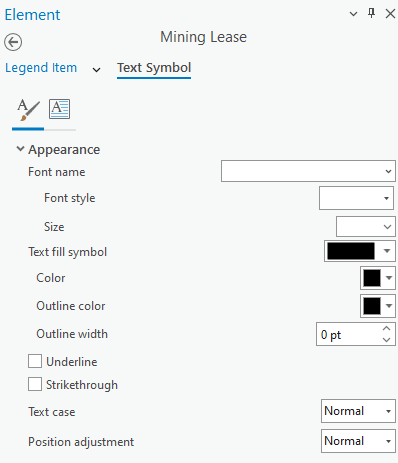
Task: Open the Outline color swatch dropdown
Action: point(378,306)
